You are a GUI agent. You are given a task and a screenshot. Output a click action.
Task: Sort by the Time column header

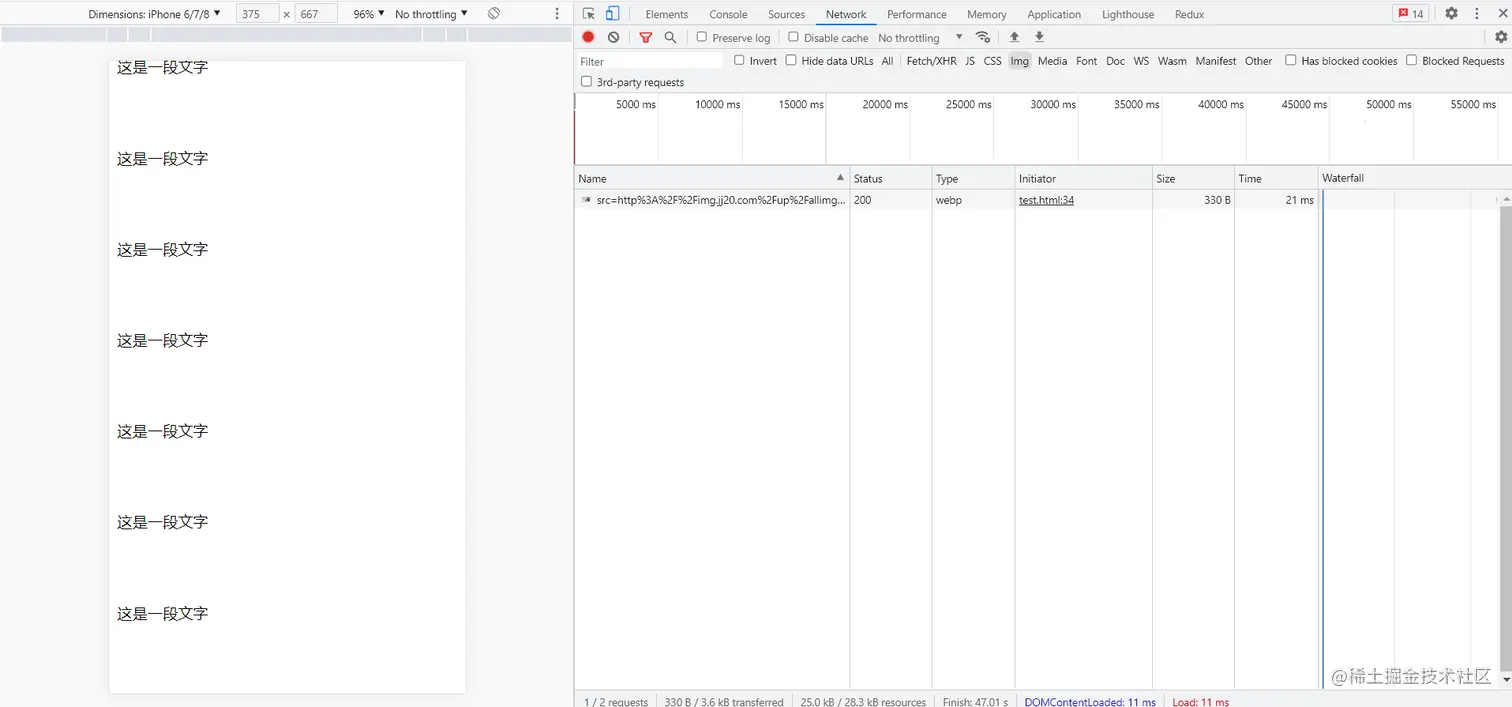point(1276,178)
